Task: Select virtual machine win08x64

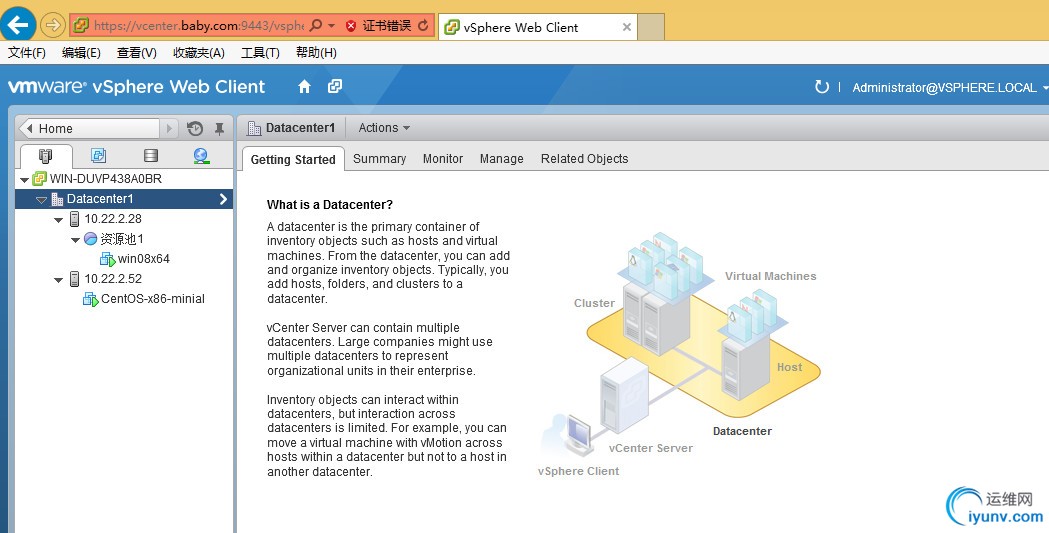Action: coord(144,259)
